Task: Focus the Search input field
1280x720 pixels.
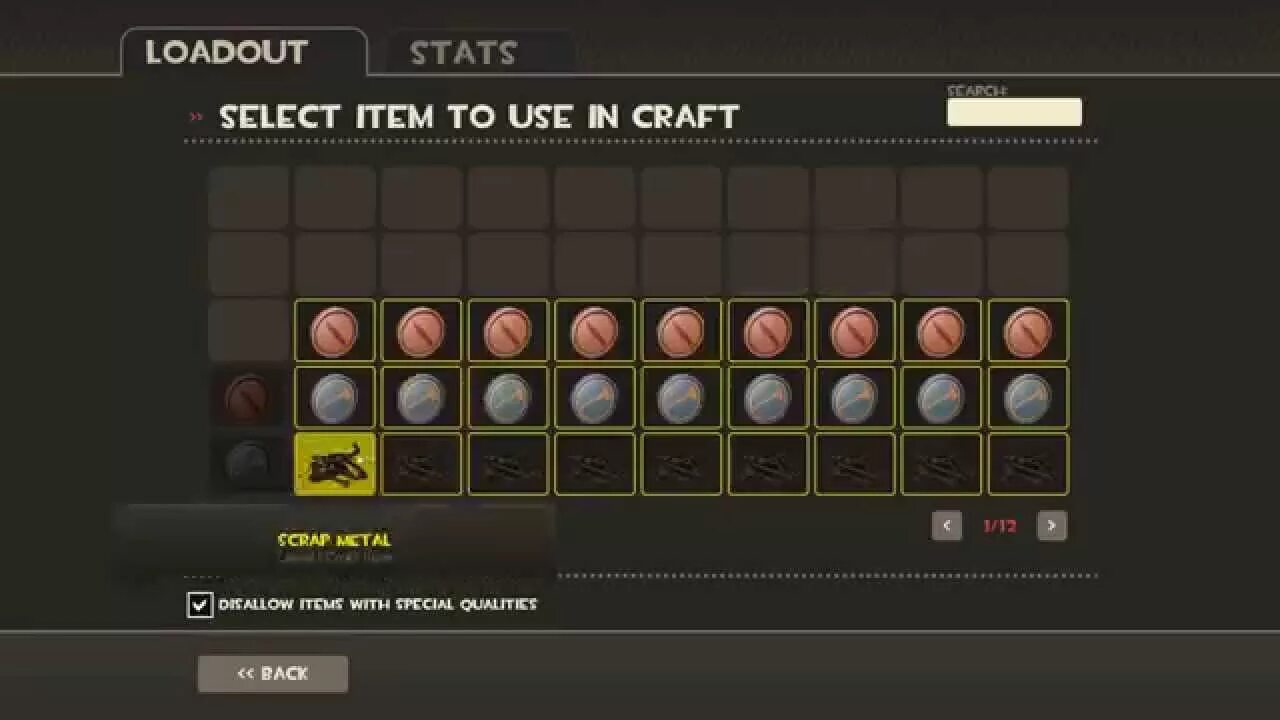Action: pyautogui.click(x=1014, y=112)
